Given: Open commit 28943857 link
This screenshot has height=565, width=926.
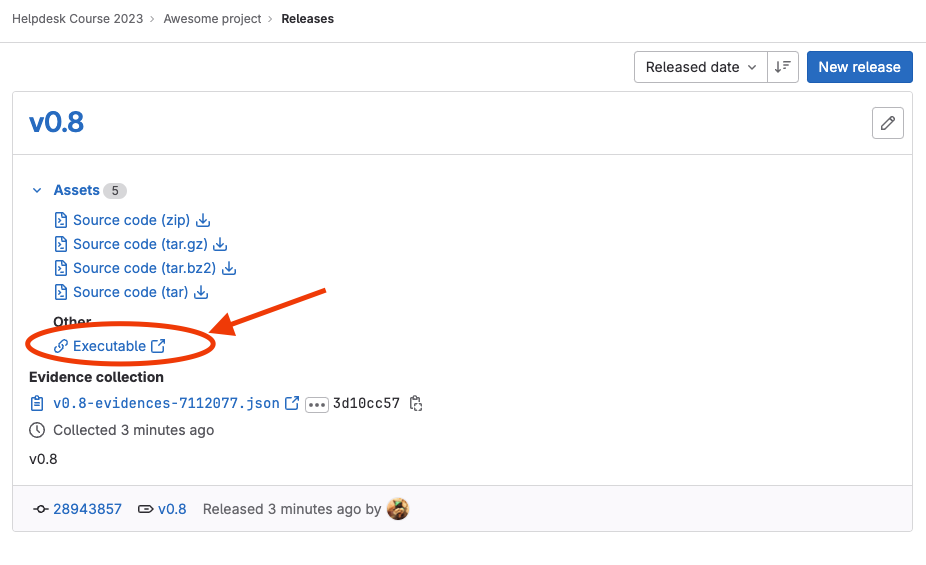Looking at the screenshot, I should (87, 509).
